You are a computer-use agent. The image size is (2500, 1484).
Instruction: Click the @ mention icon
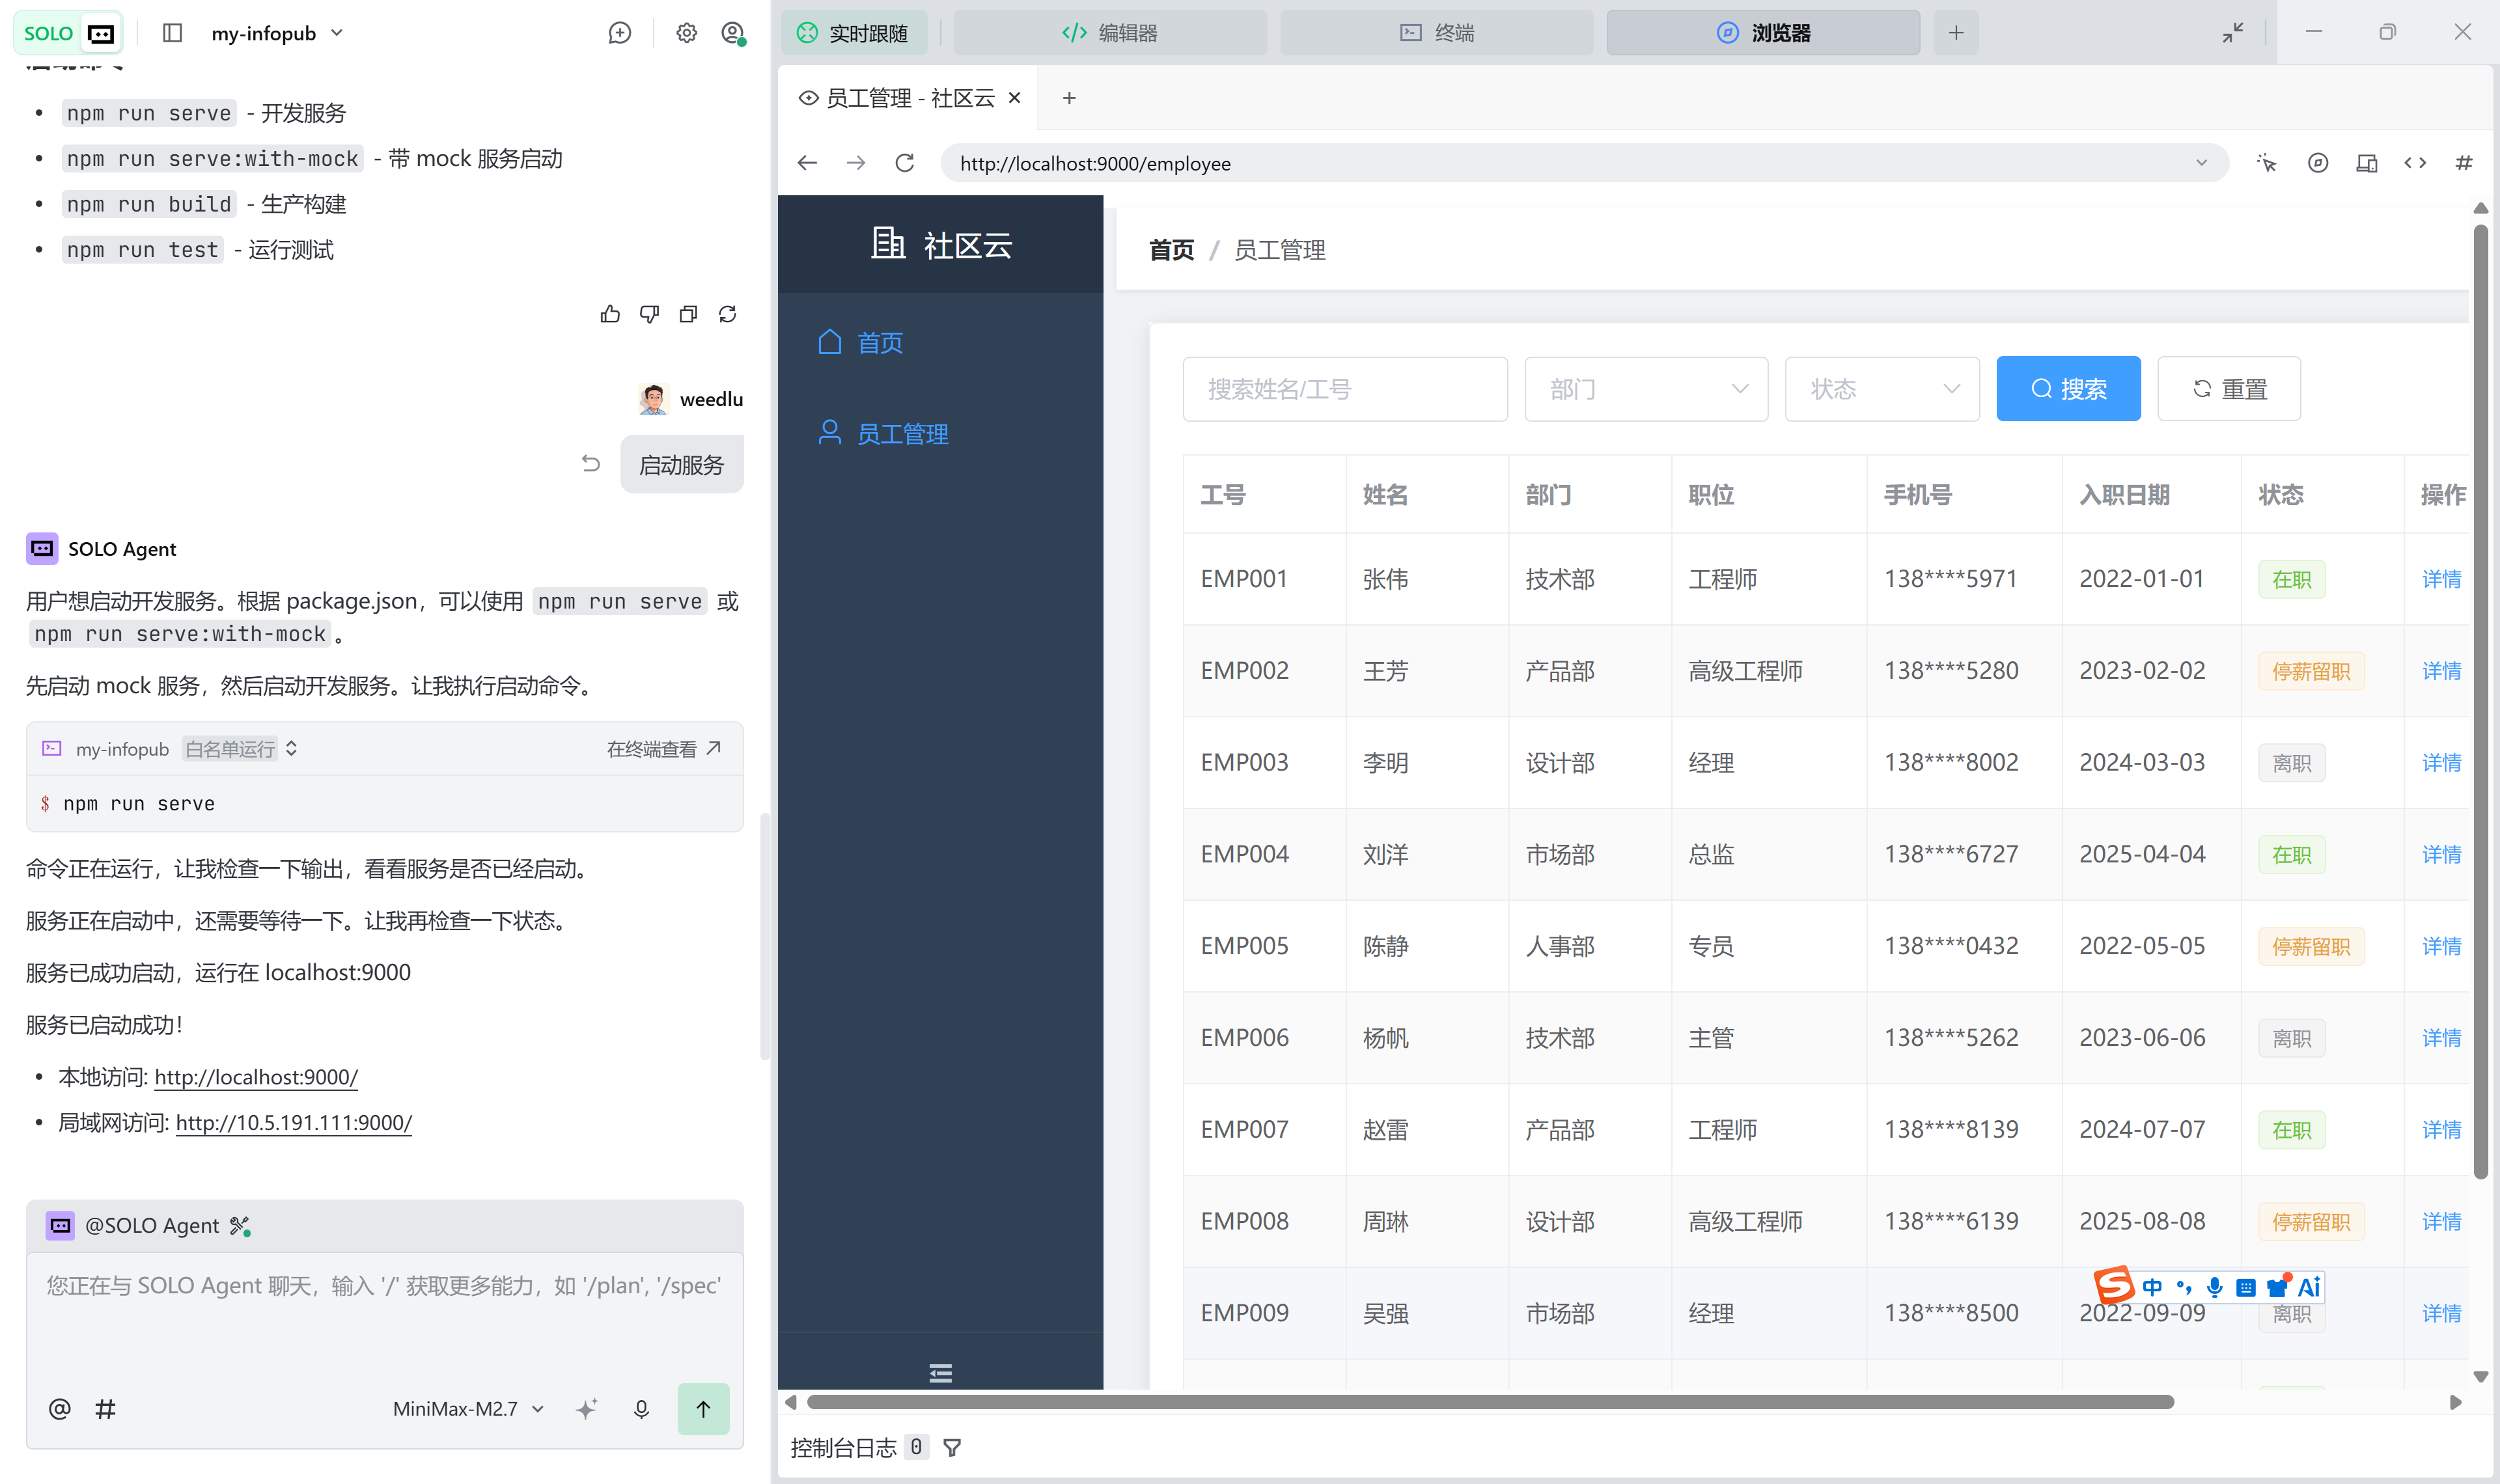pos(59,1409)
